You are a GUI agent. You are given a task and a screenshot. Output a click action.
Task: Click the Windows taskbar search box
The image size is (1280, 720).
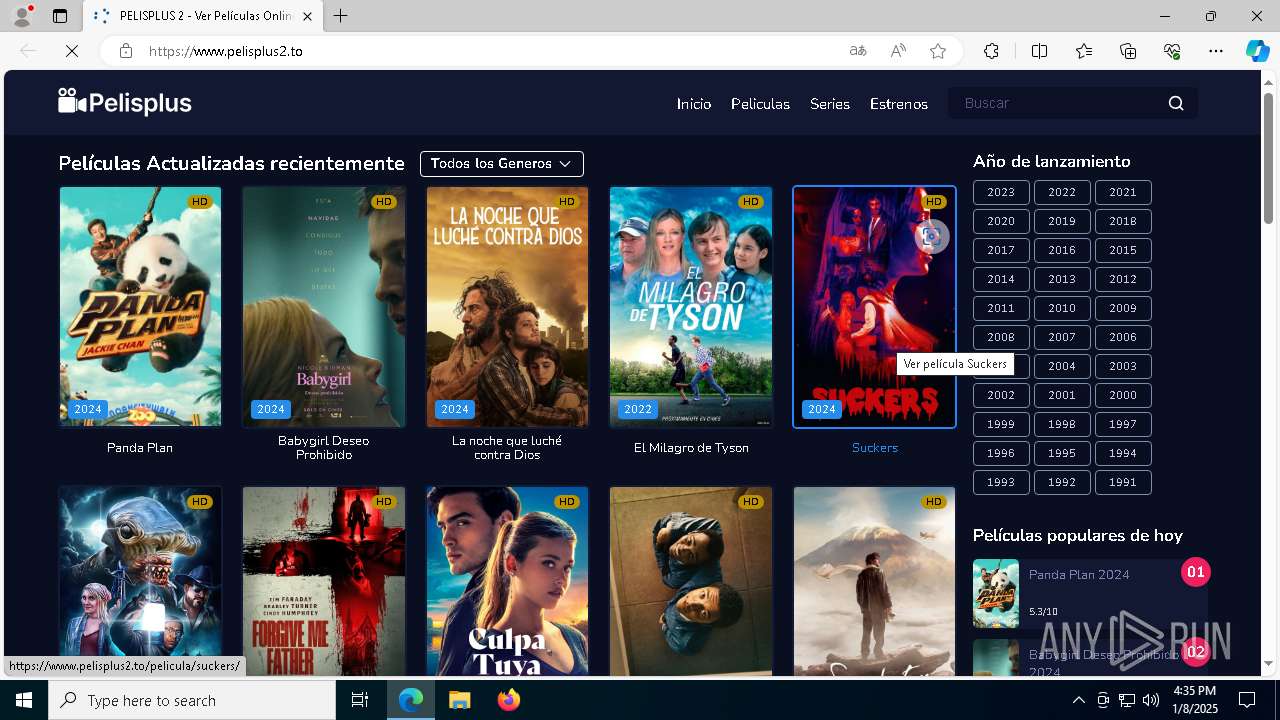pos(192,700)
